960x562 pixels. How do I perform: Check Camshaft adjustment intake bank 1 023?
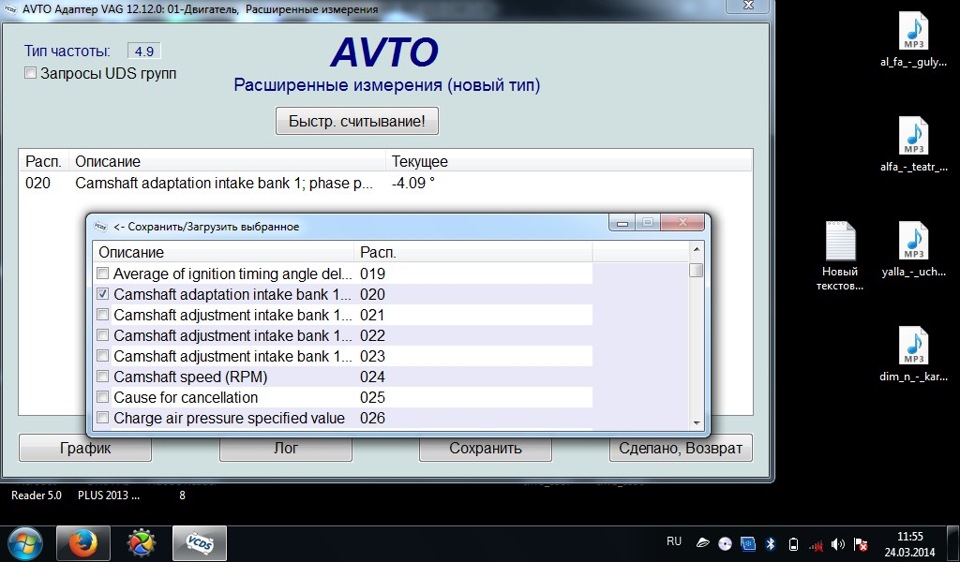point(103,356)
